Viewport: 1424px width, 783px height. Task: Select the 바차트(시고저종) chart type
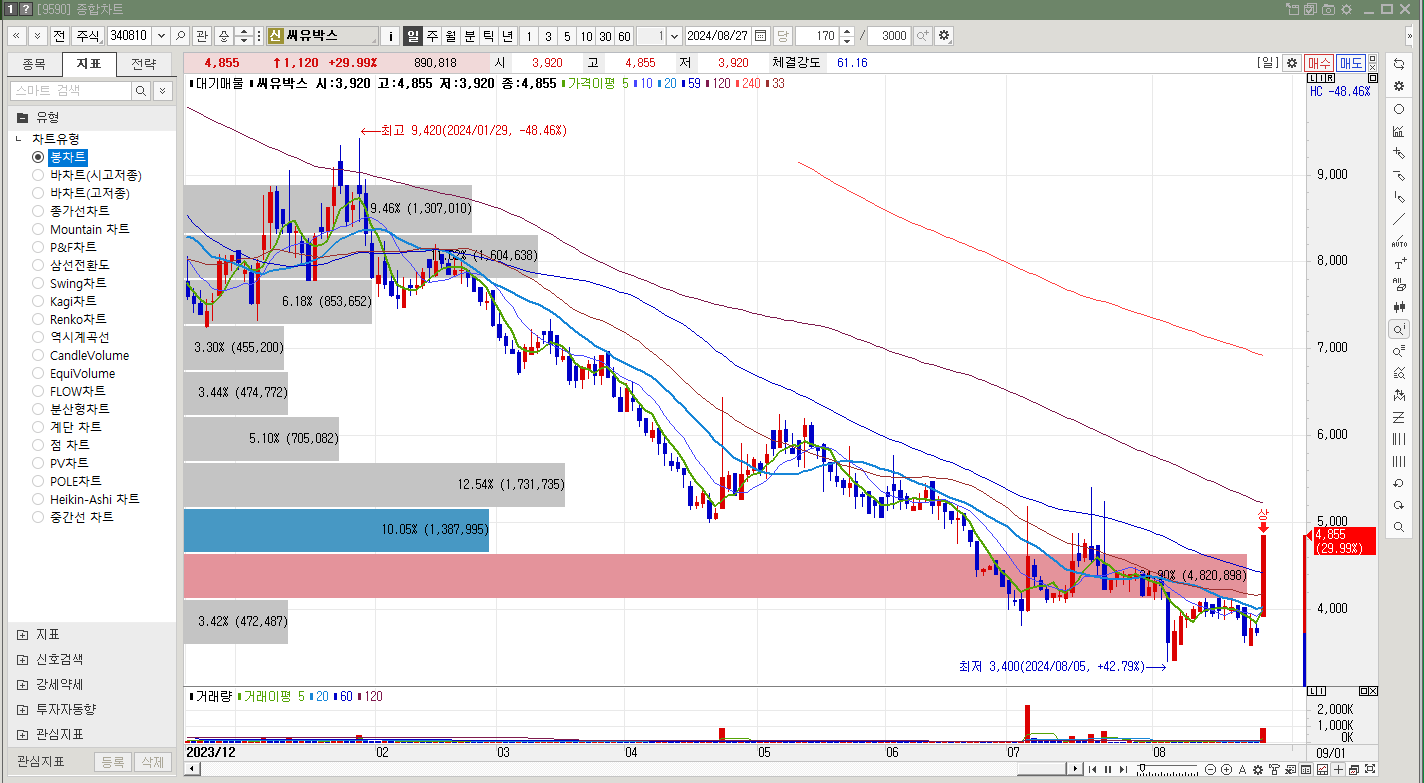pos(38,175)
